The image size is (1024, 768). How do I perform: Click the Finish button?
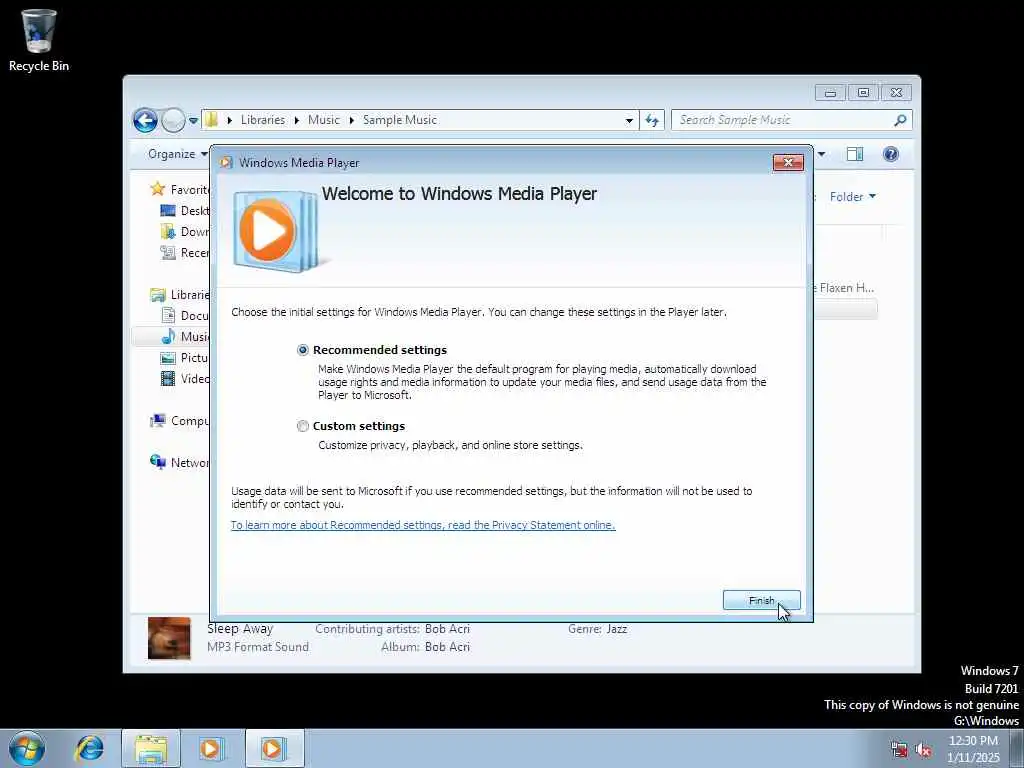pos(761,600)
